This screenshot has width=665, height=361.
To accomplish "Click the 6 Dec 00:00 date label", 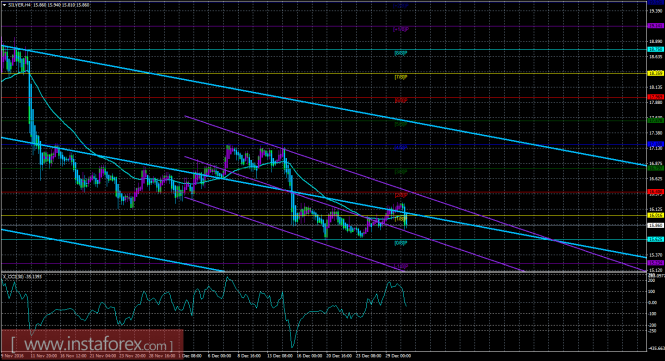I will pos(219,356).
